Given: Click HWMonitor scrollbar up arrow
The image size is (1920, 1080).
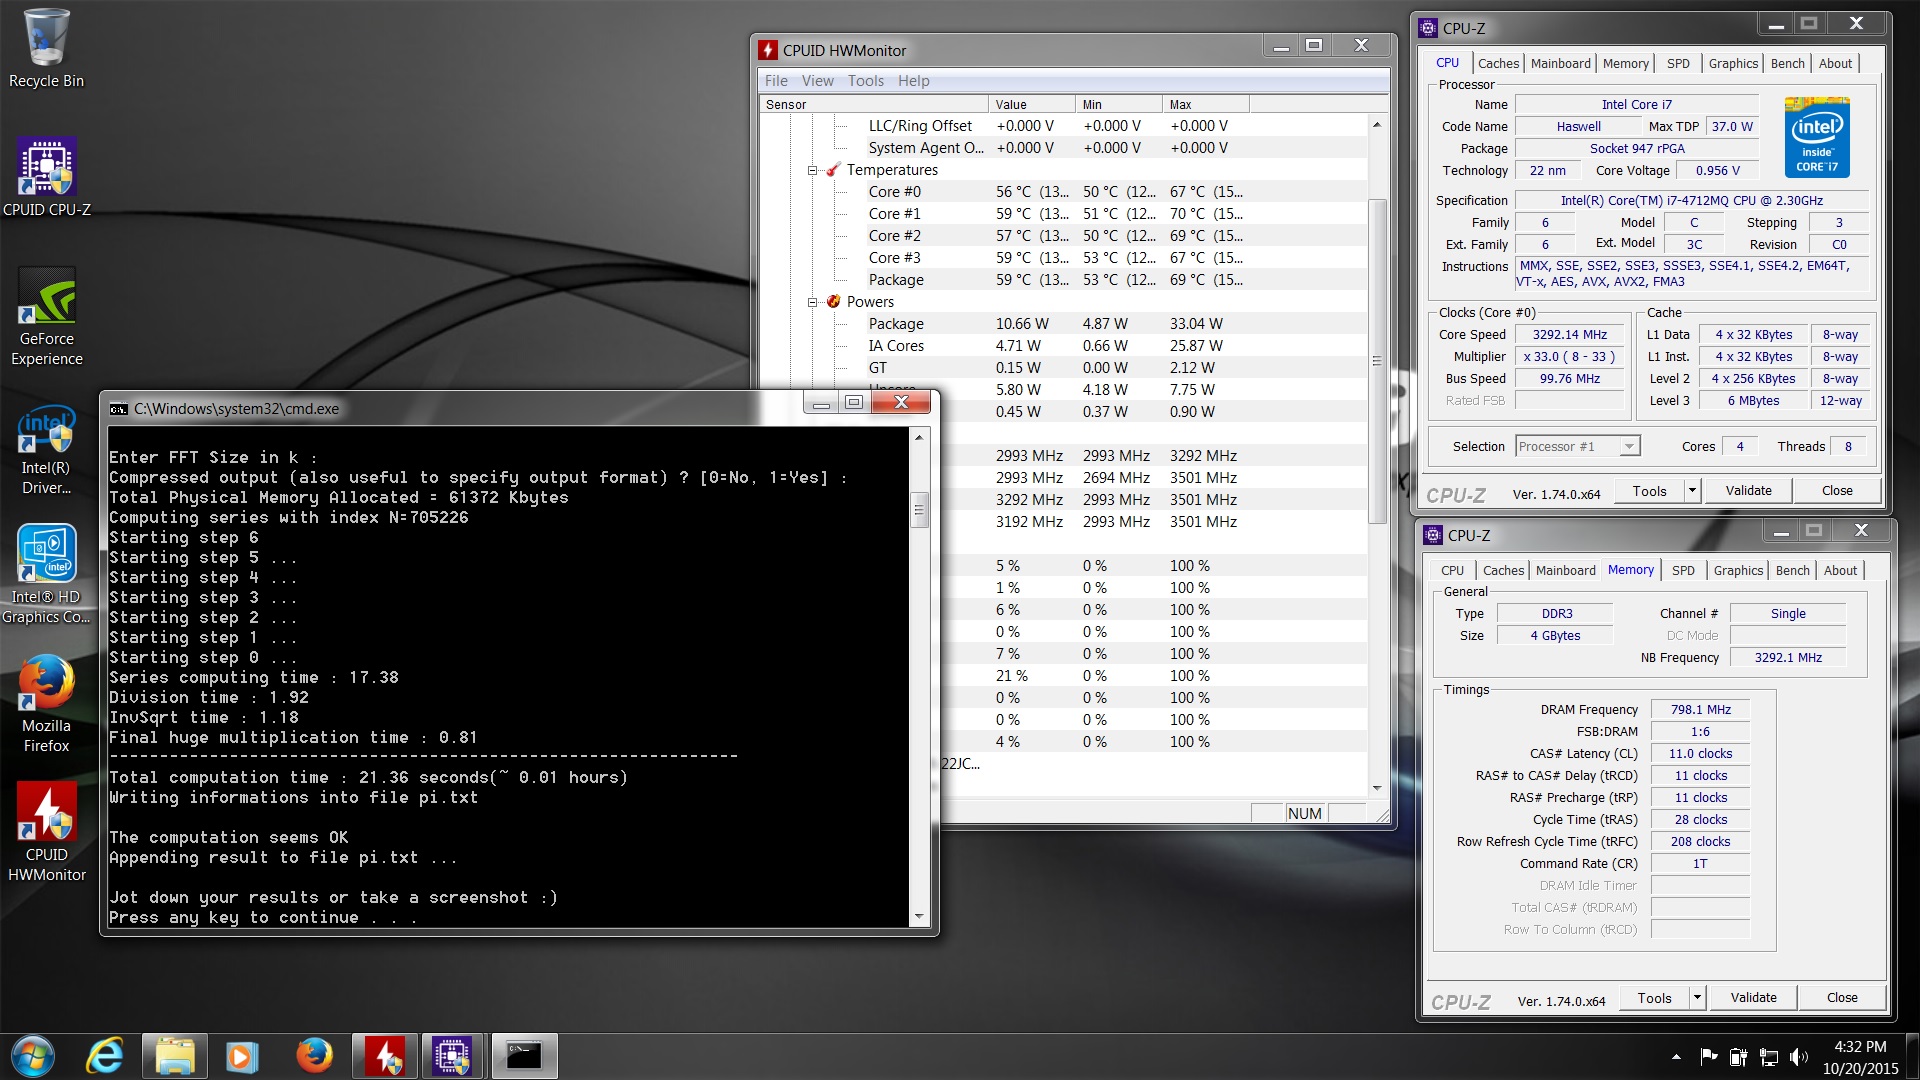Looking at the screenshot, I should pos(1377,125).
